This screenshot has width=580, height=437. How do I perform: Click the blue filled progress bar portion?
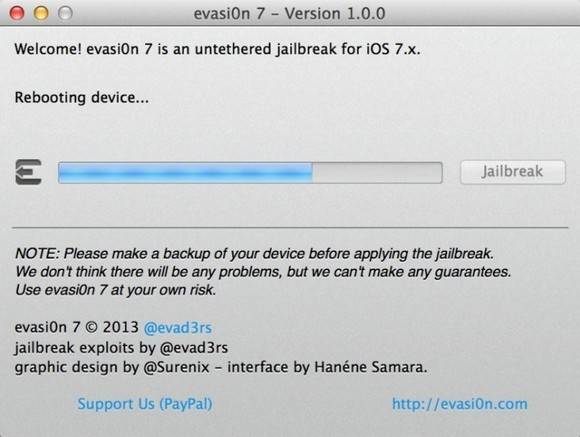click(x=185, y=172)
